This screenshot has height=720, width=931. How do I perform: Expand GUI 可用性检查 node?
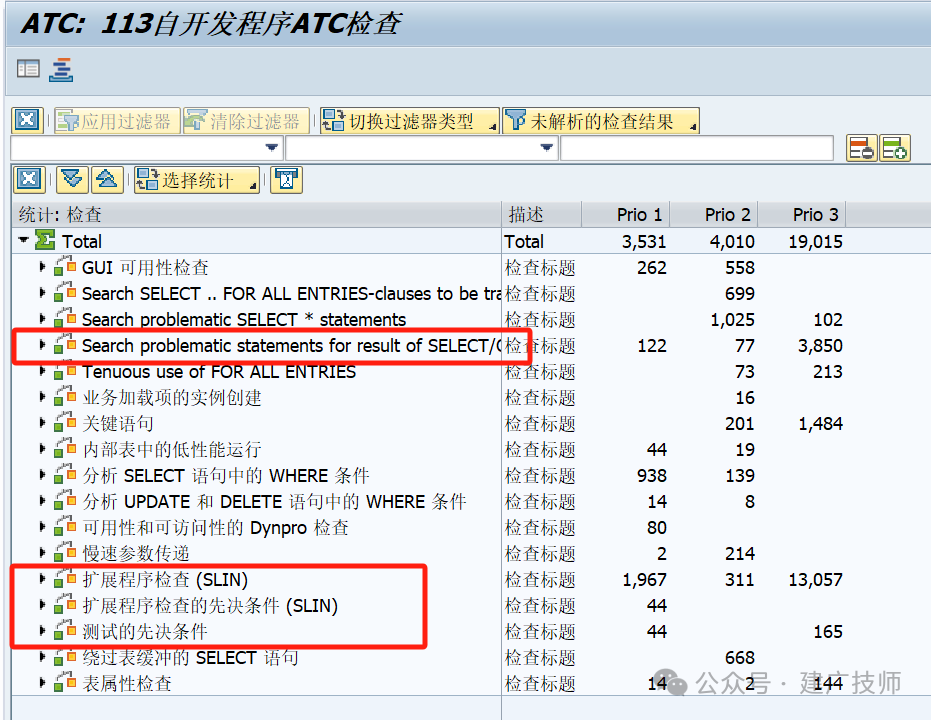click(42, 267)
